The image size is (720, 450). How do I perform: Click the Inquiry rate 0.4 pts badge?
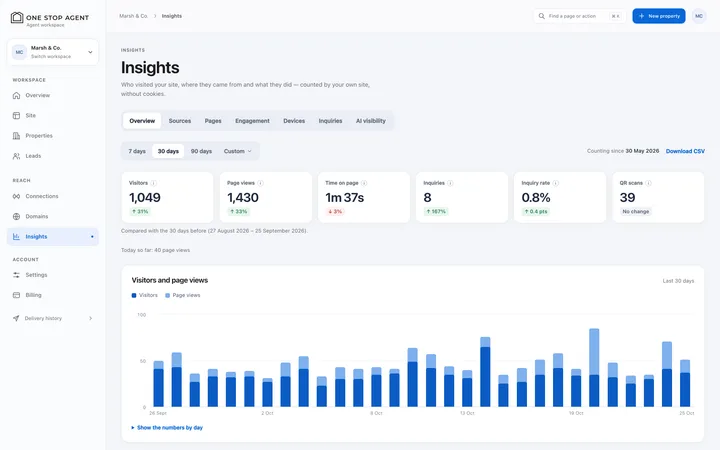[x=537, y=212]
